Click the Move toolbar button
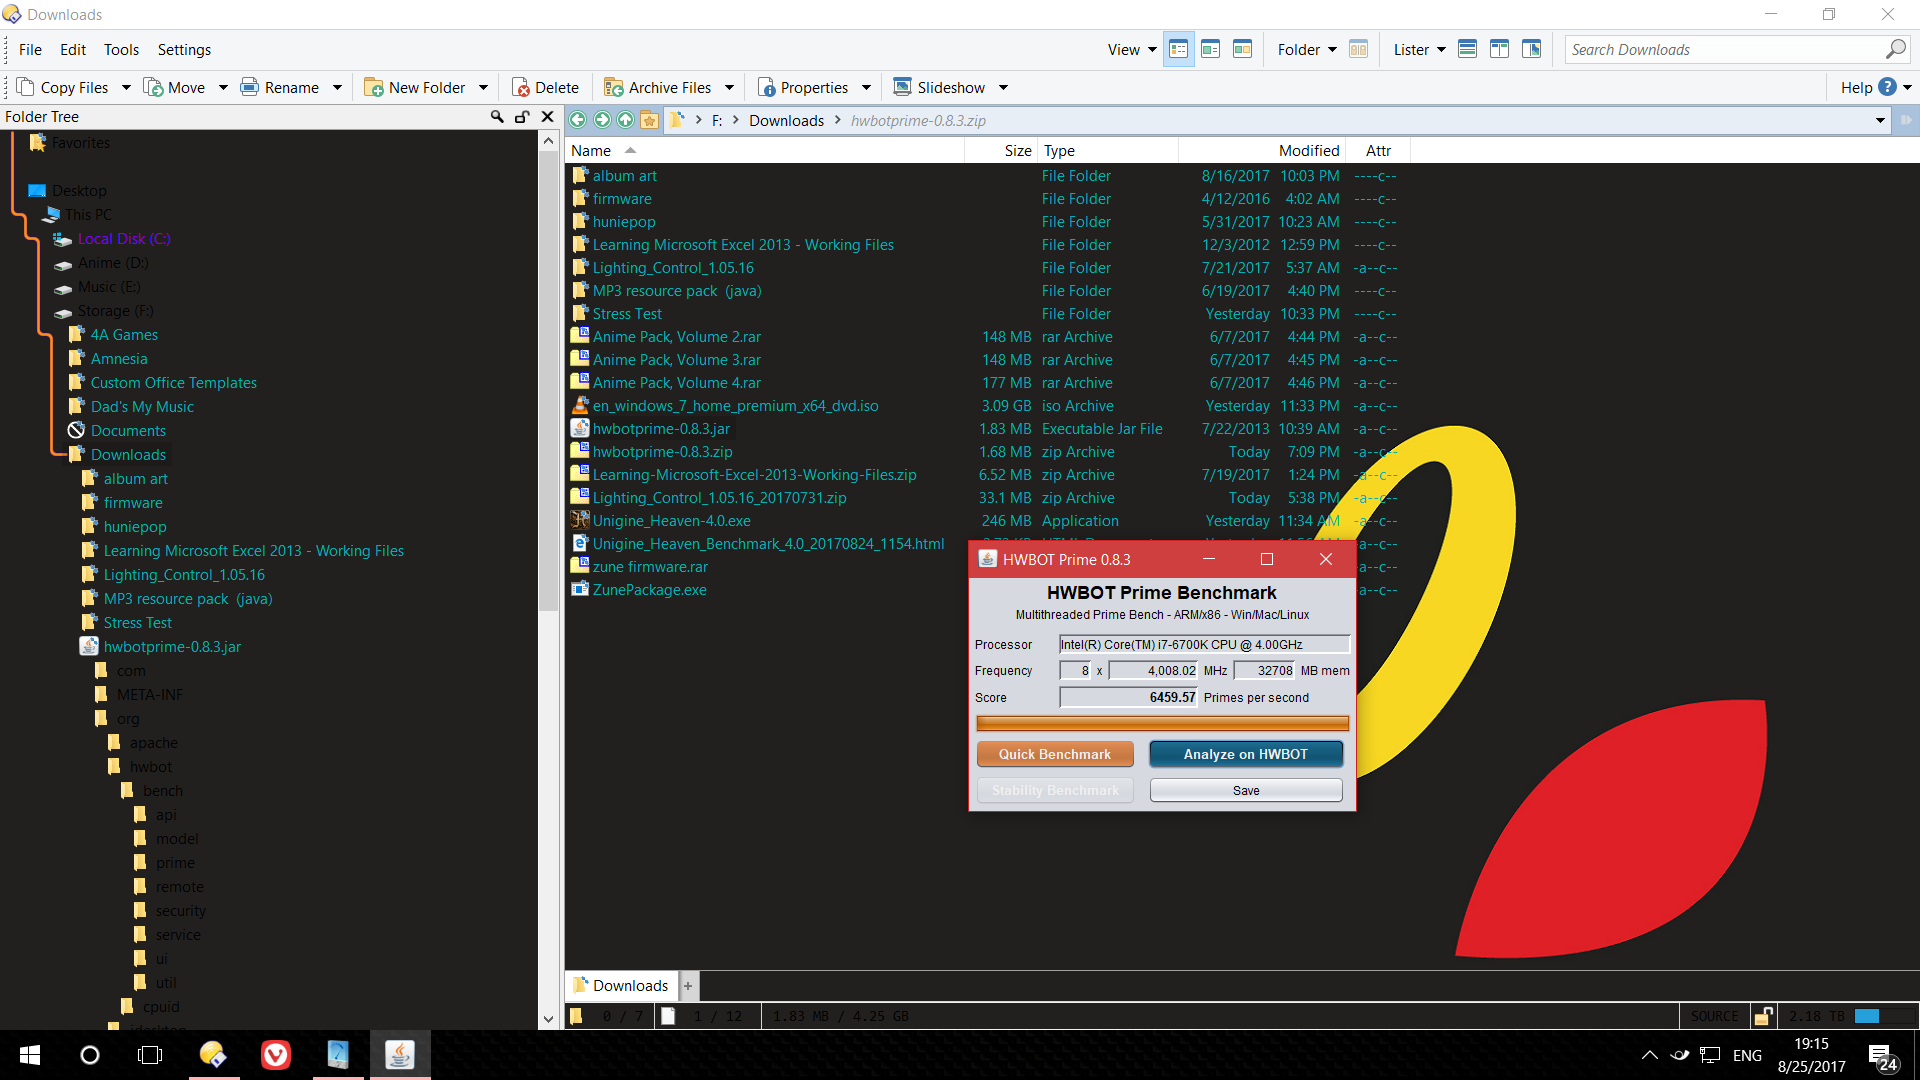Viewport: 1920px width, 1080px height. click(175, 88)
